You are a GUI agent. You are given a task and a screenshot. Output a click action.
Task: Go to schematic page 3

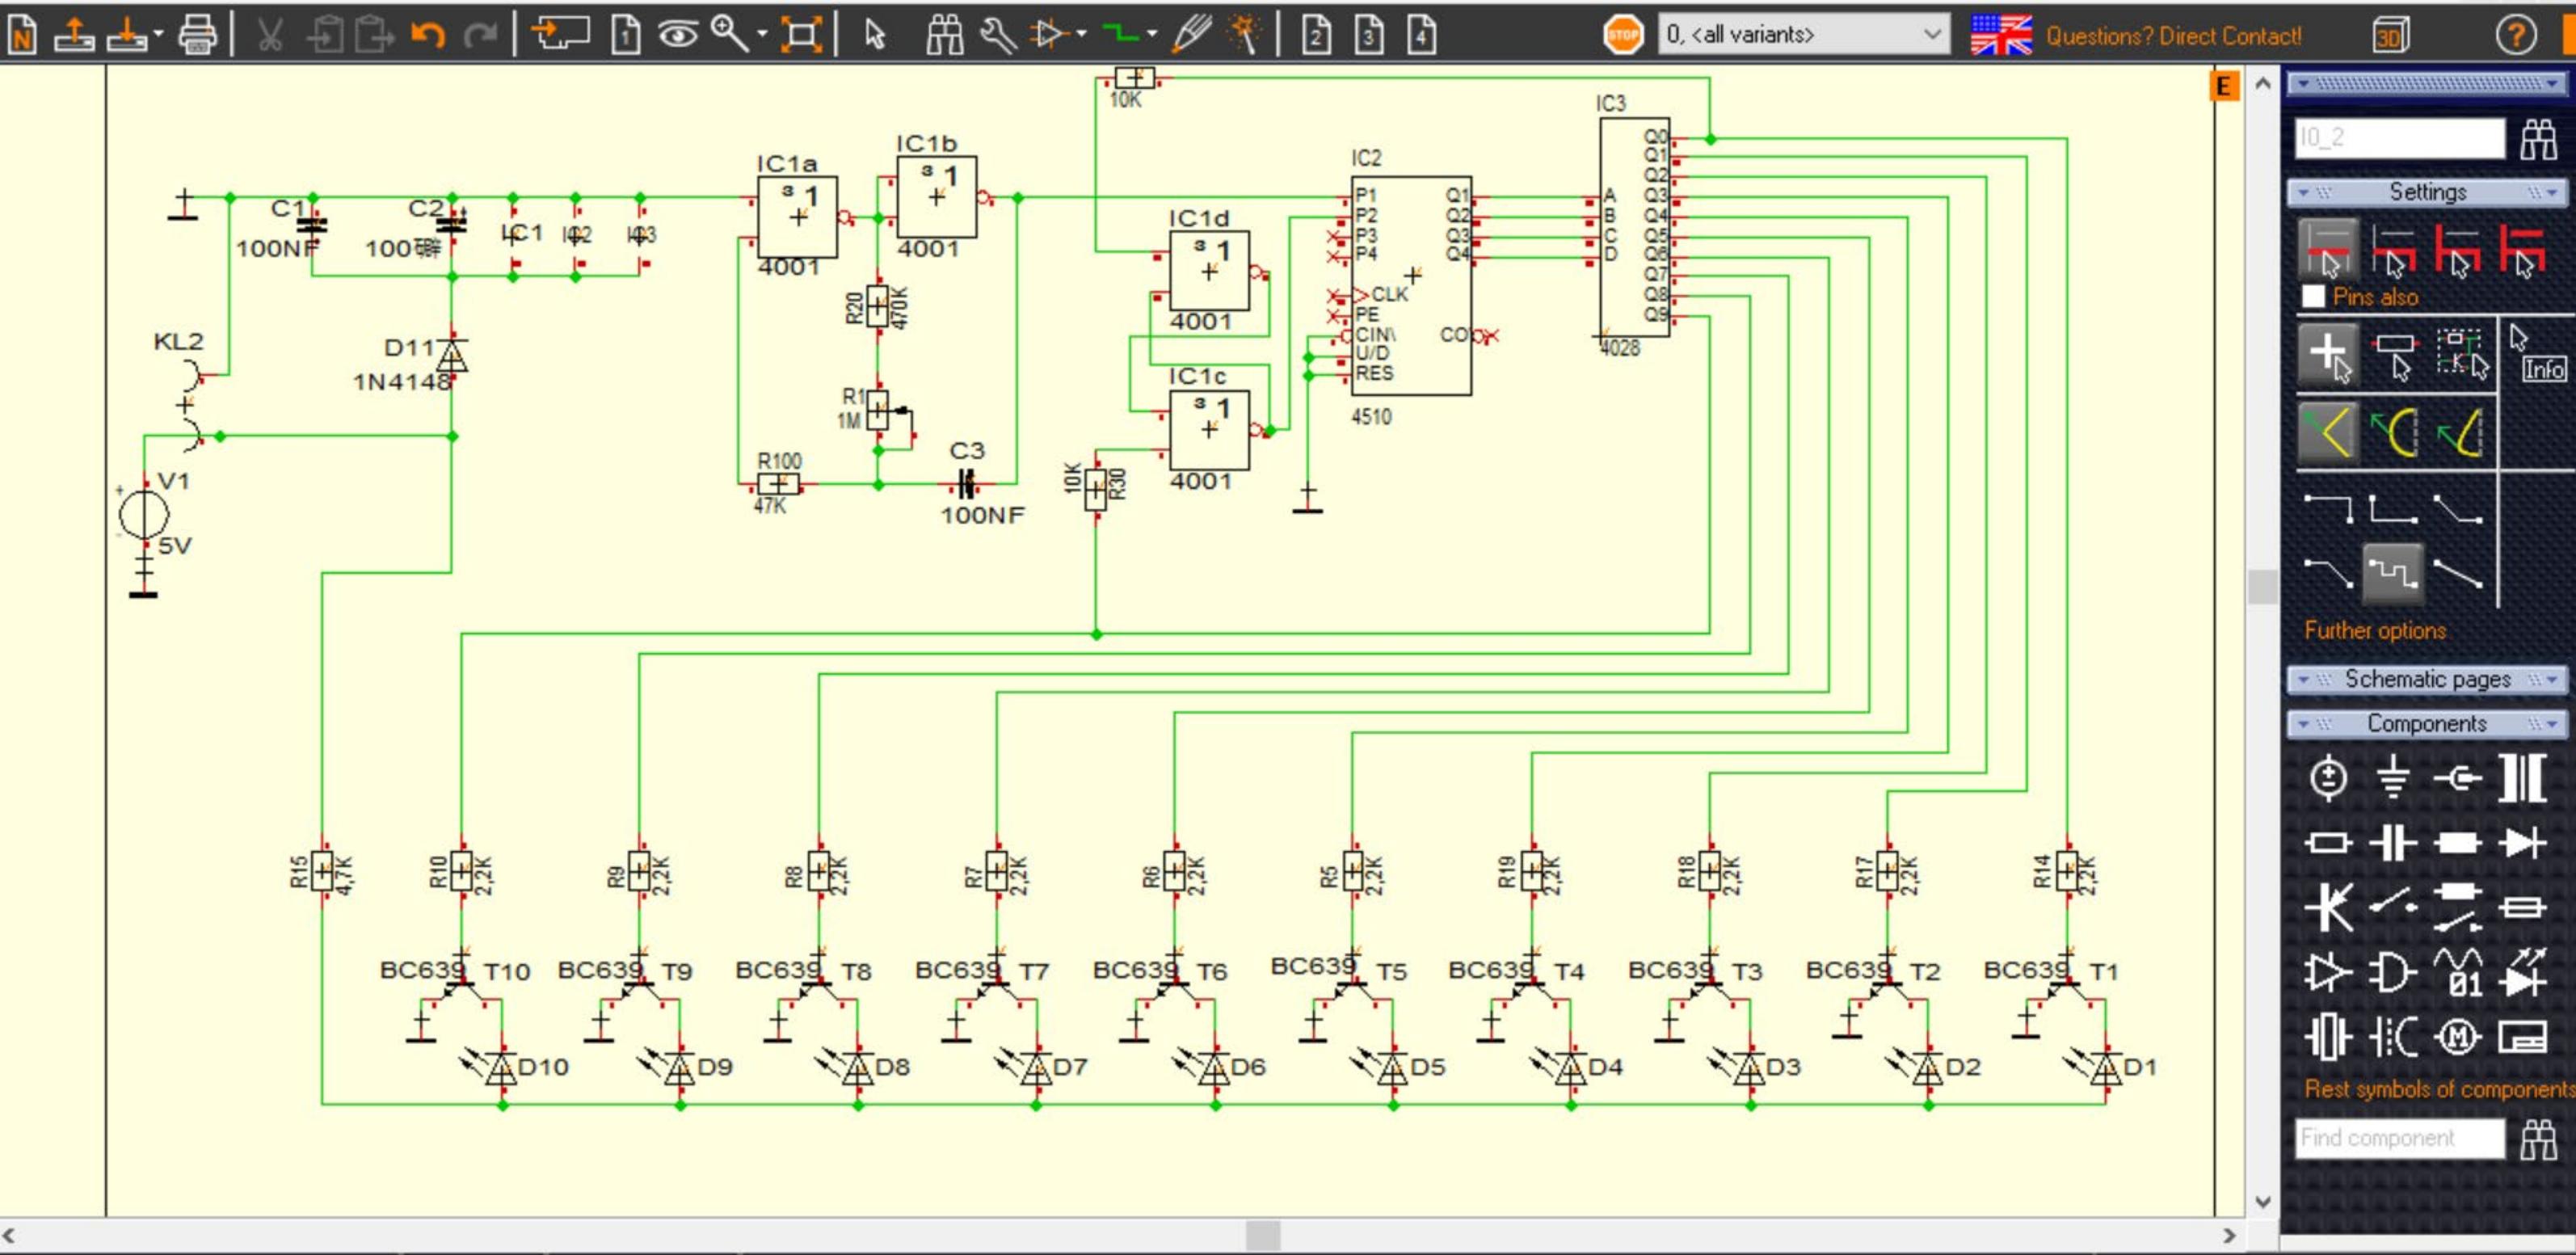[x=1370, y=35]
